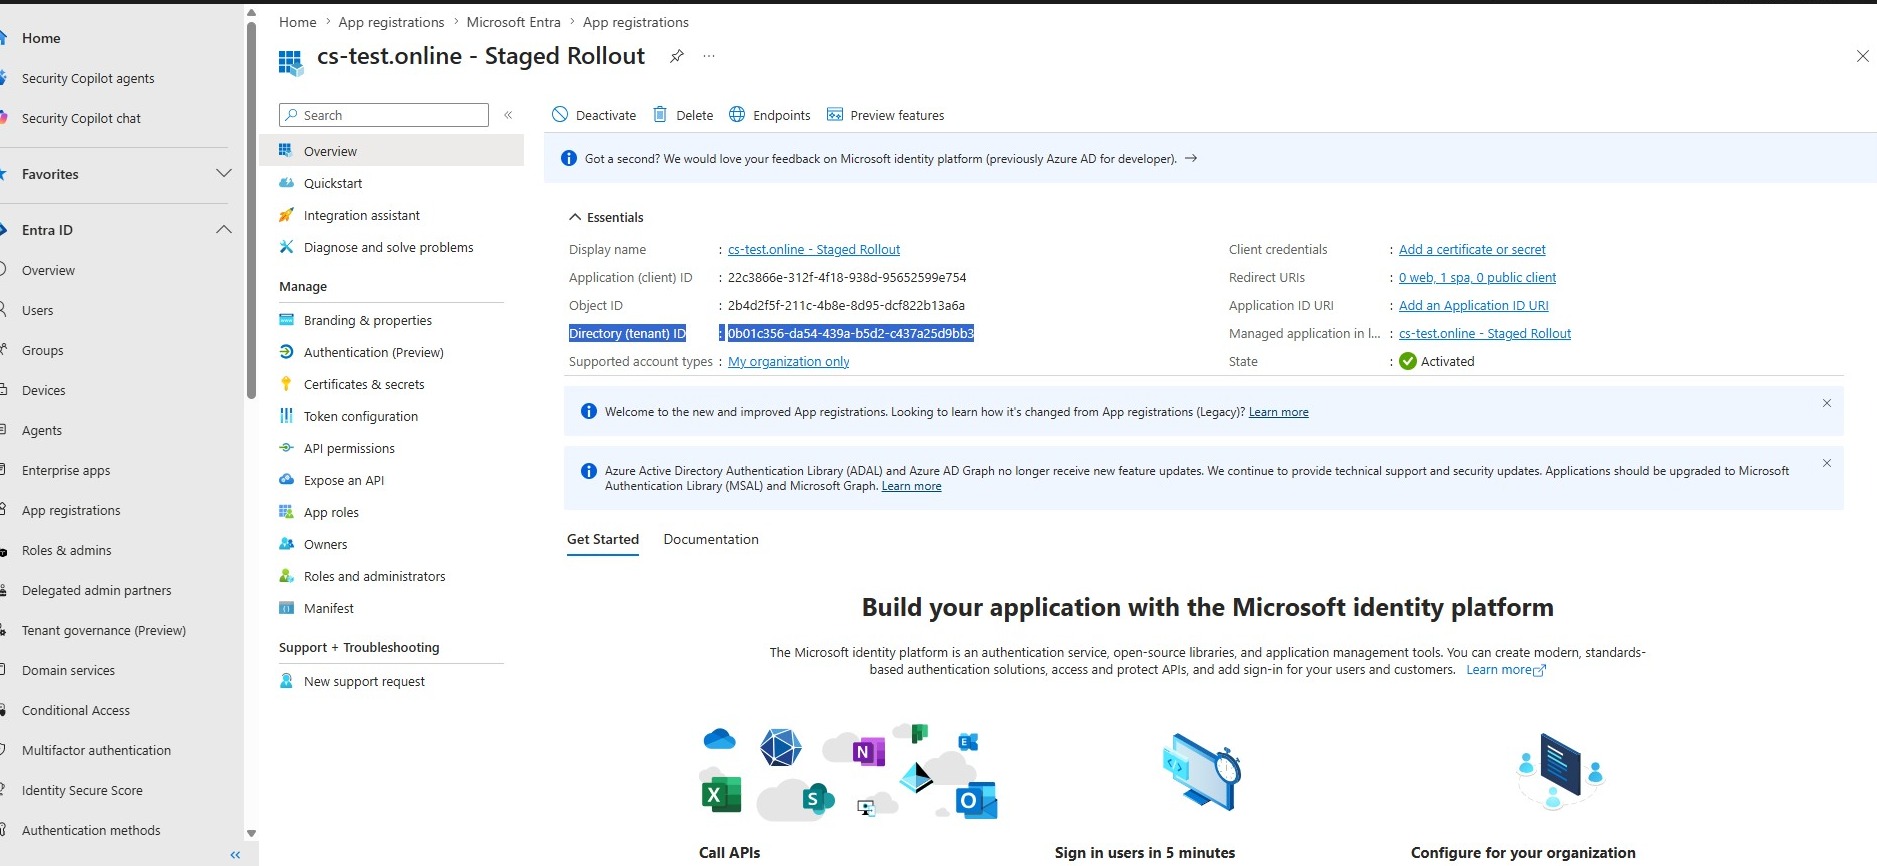This screenshot has width=1877, height=866.
Task: Click the resource menu Search box
Action: click(x=384, y=115)
